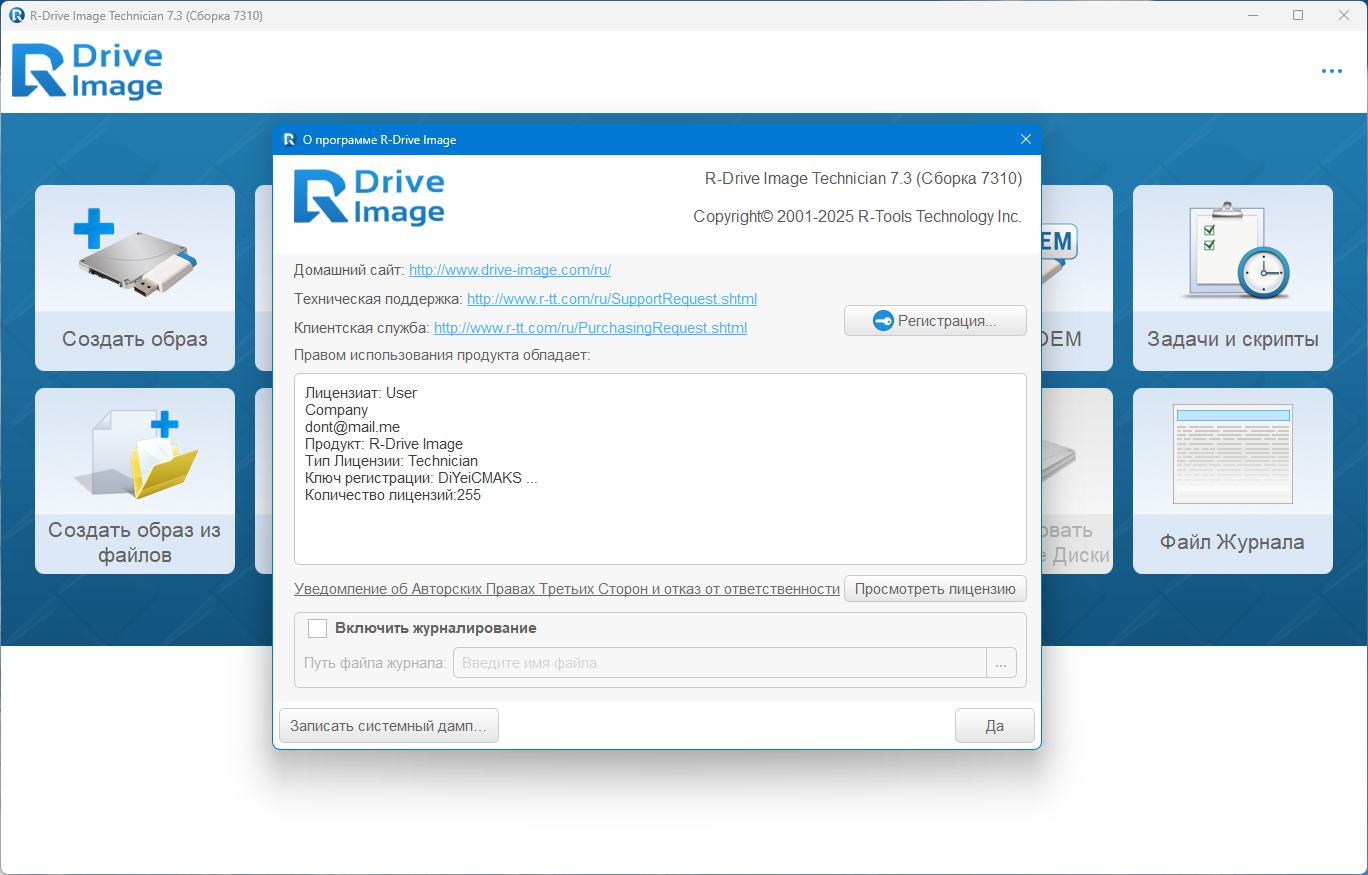Open the Log File tile icon

1233,455
